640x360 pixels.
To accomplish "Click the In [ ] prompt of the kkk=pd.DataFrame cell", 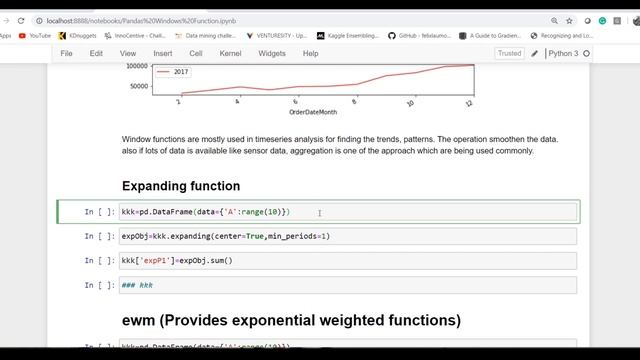I will (100, 212).
